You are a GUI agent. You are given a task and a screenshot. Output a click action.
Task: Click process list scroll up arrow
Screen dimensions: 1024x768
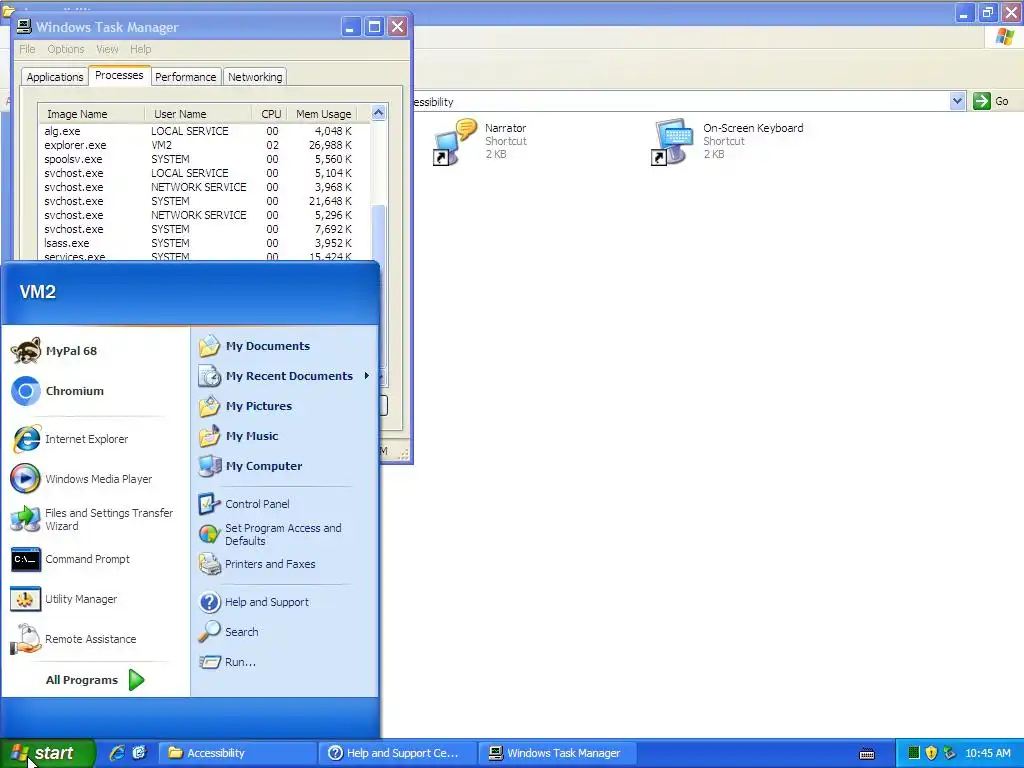coord(379,113)
